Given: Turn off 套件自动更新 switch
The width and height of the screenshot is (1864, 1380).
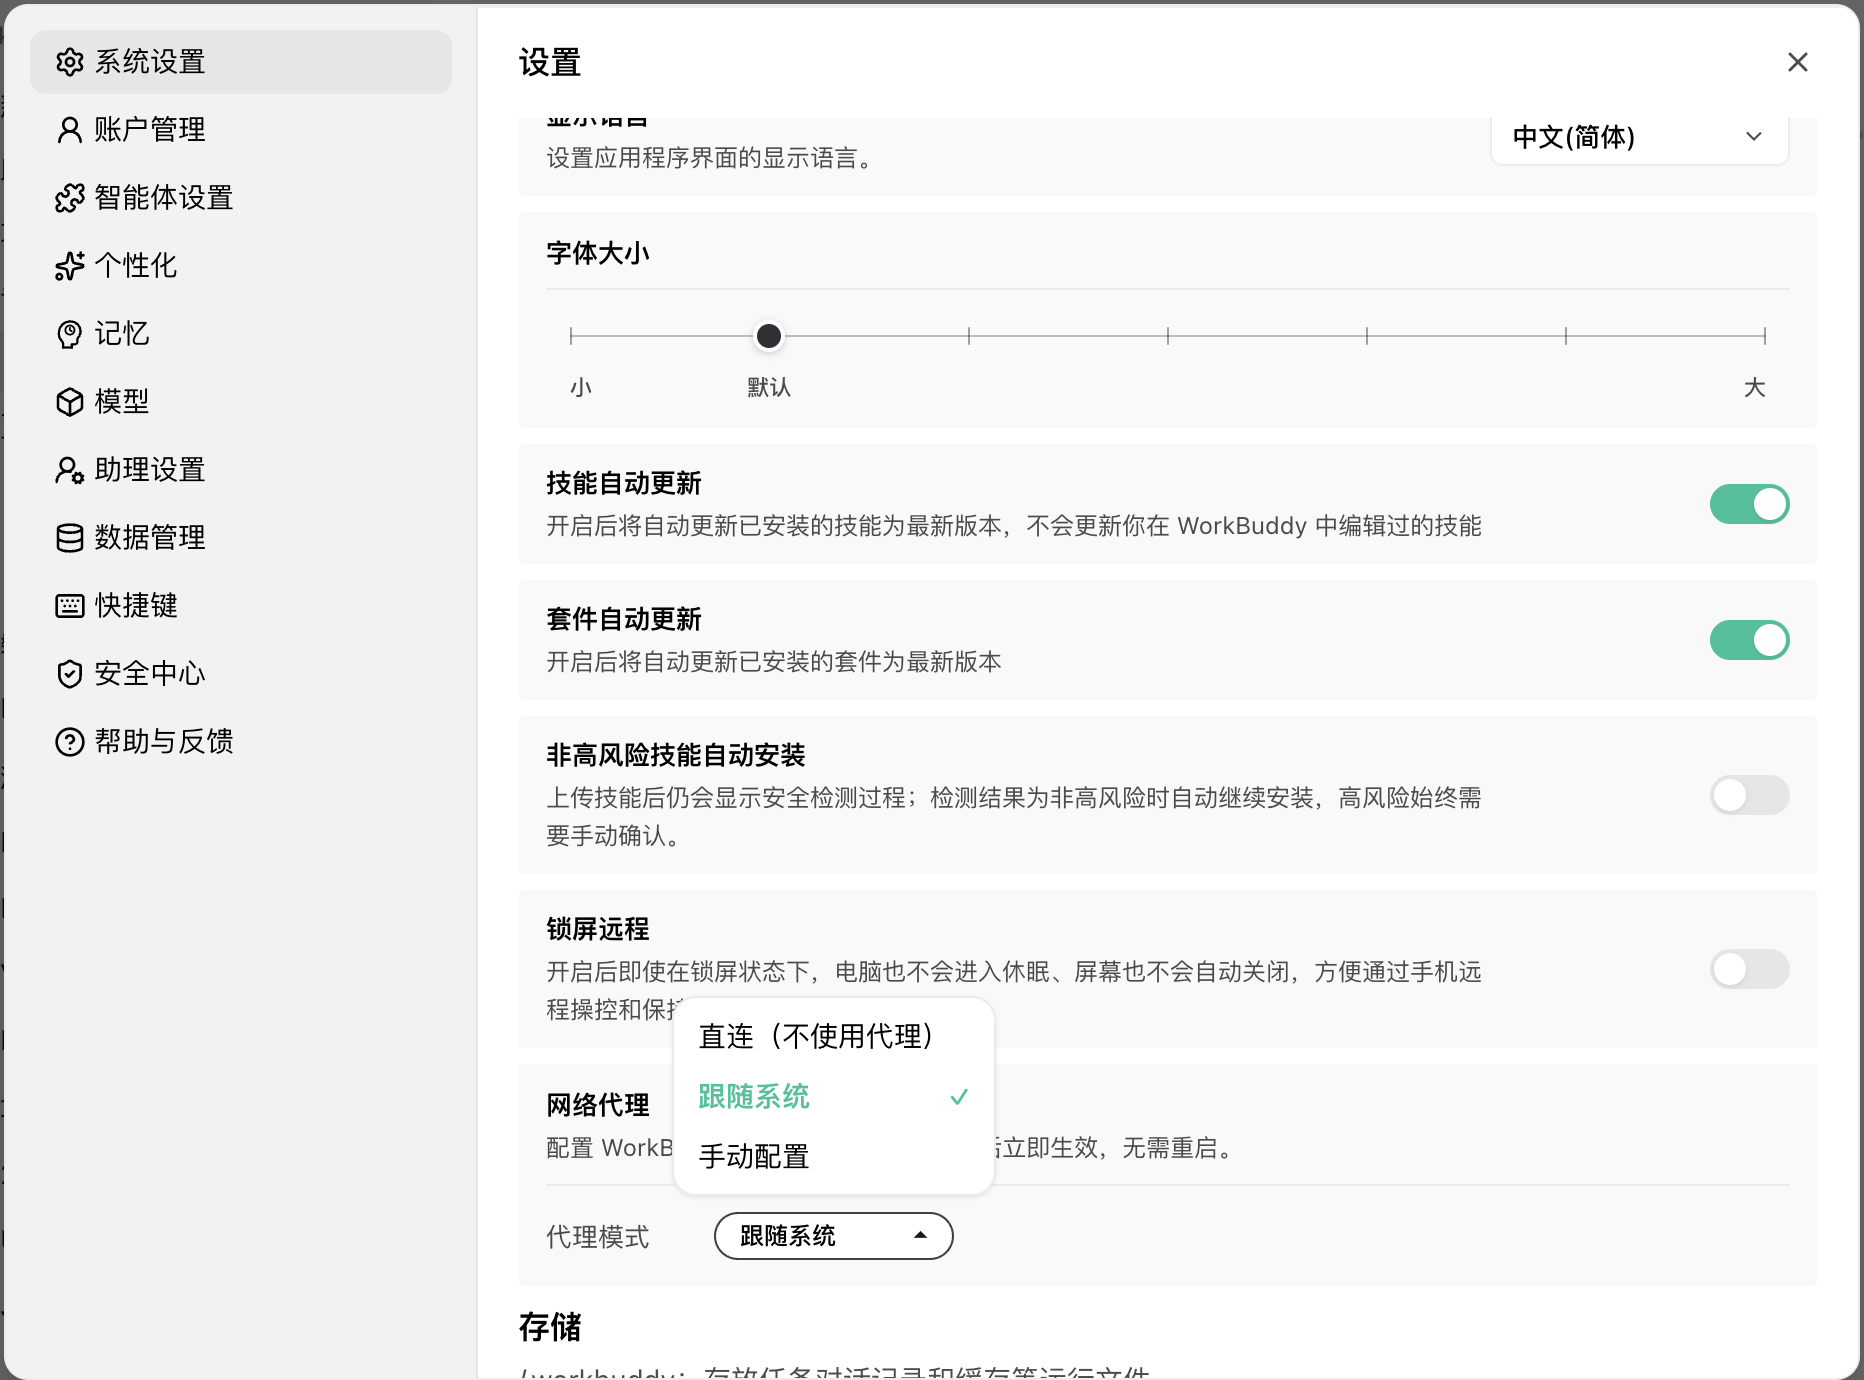Looking at the screenshot, I should (x=1749, y=640).
